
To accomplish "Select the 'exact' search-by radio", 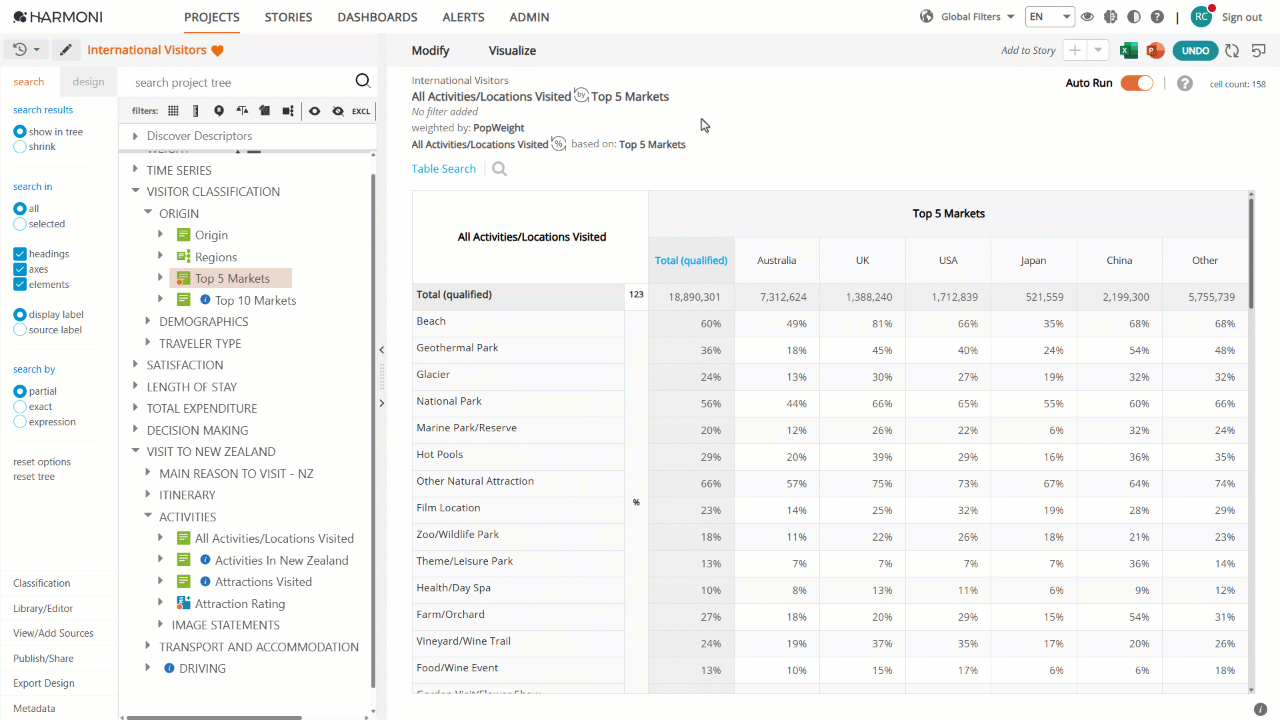I will pos(20,407).
